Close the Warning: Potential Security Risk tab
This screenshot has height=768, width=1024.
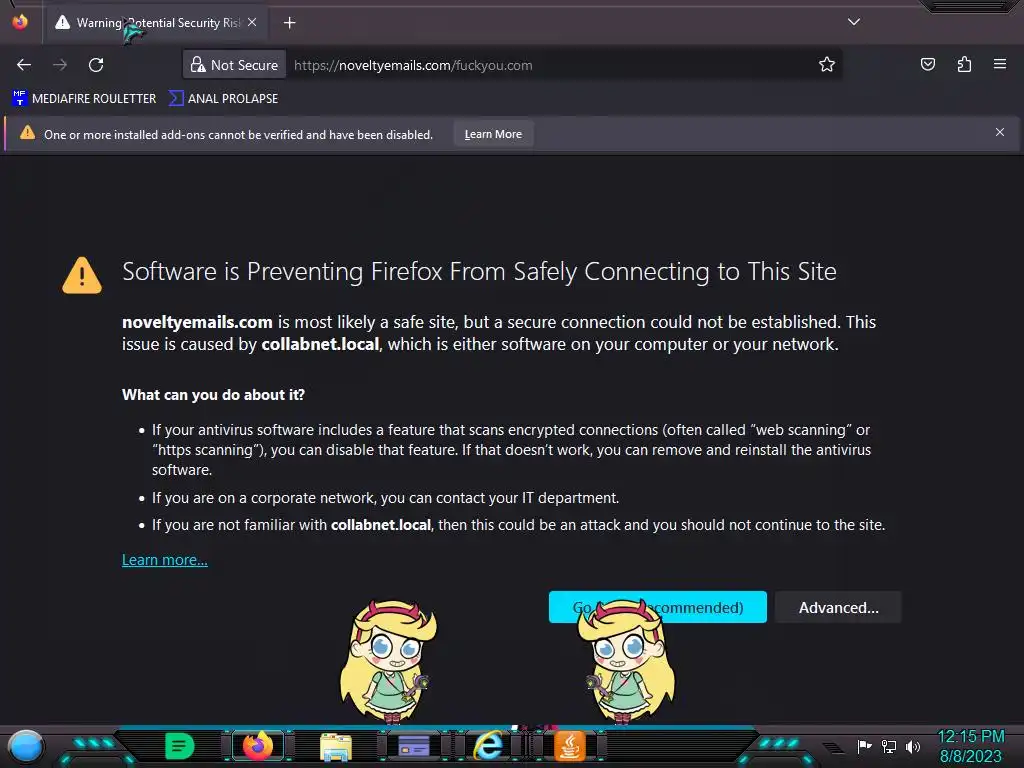252,22
